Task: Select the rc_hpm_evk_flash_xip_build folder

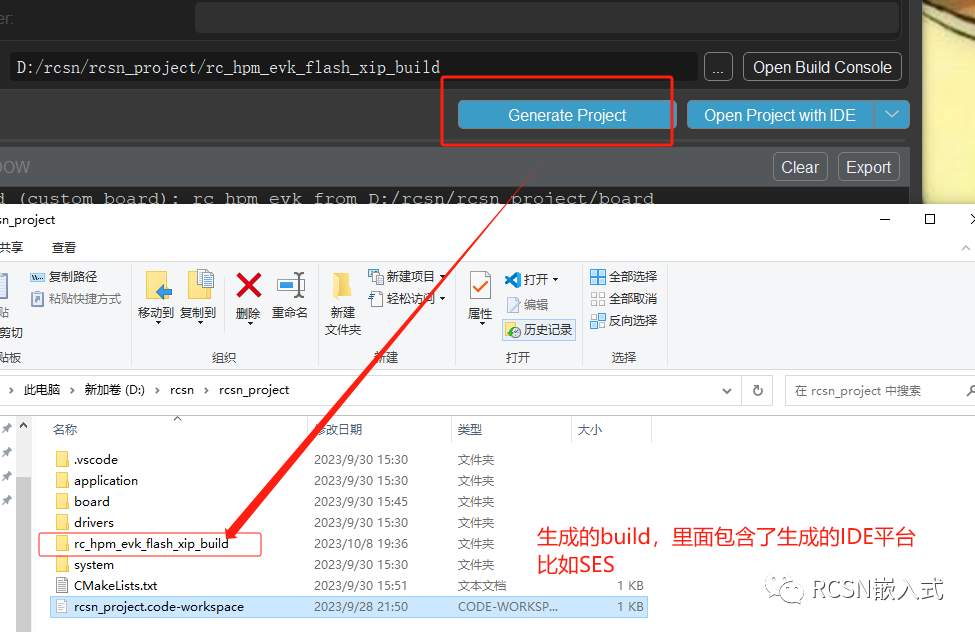Action: click(151, 544)
